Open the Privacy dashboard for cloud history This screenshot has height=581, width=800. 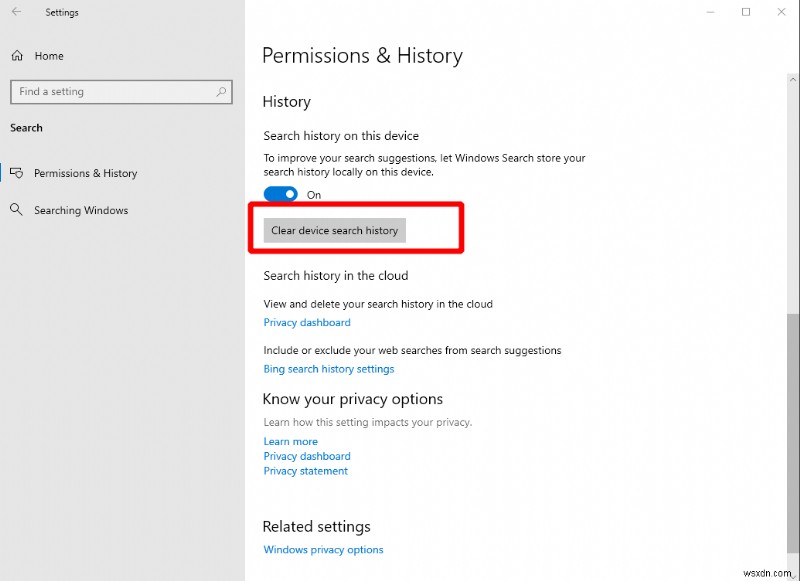coord(306,322)
